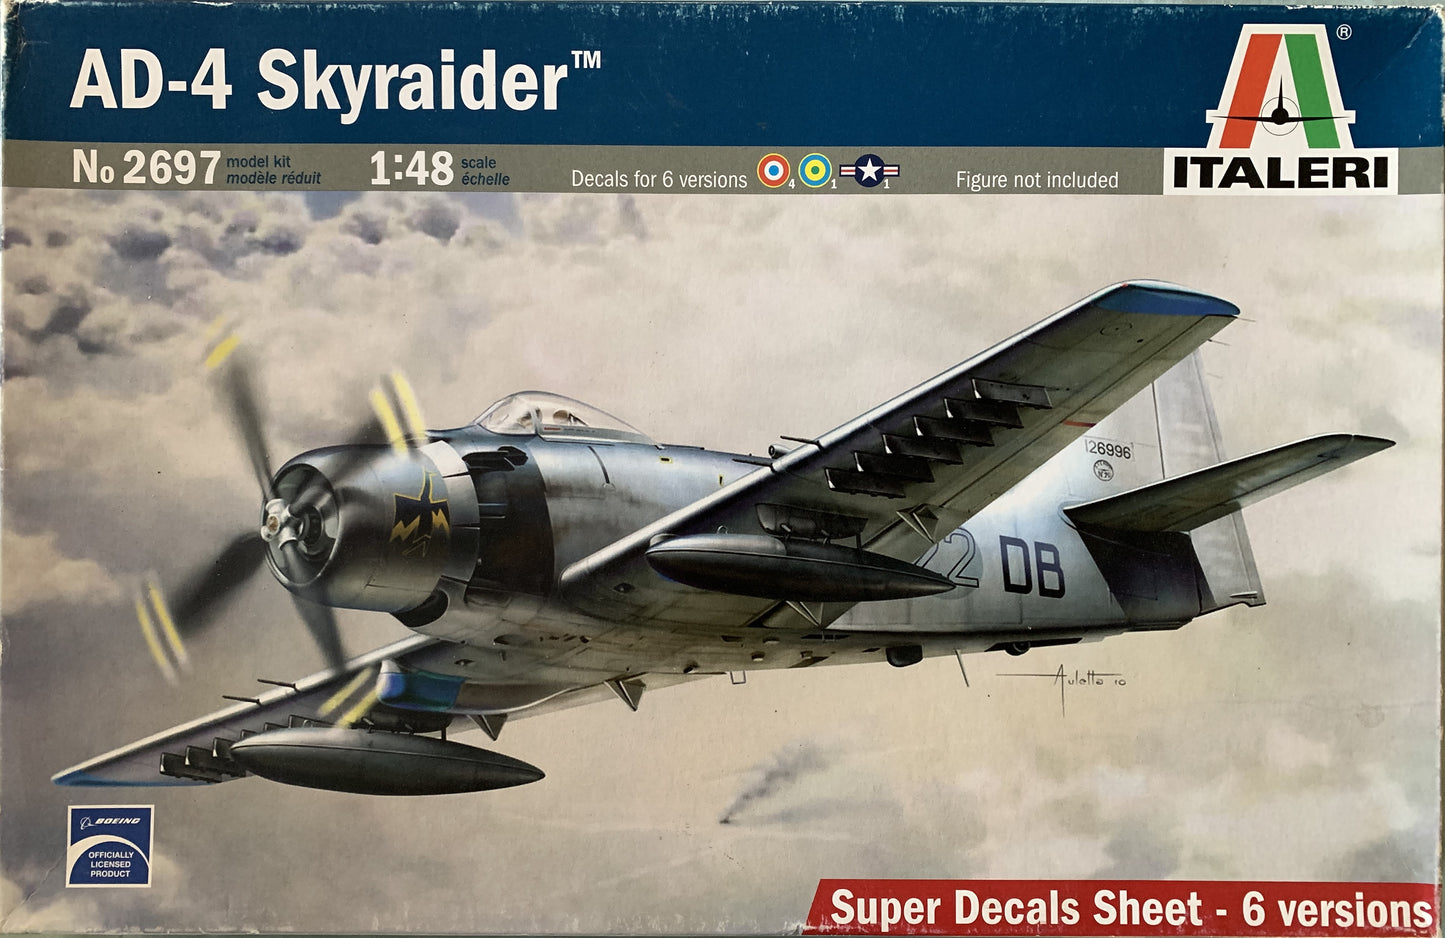Click the '1:48' scale label
1445x938 pixels.
411,170
